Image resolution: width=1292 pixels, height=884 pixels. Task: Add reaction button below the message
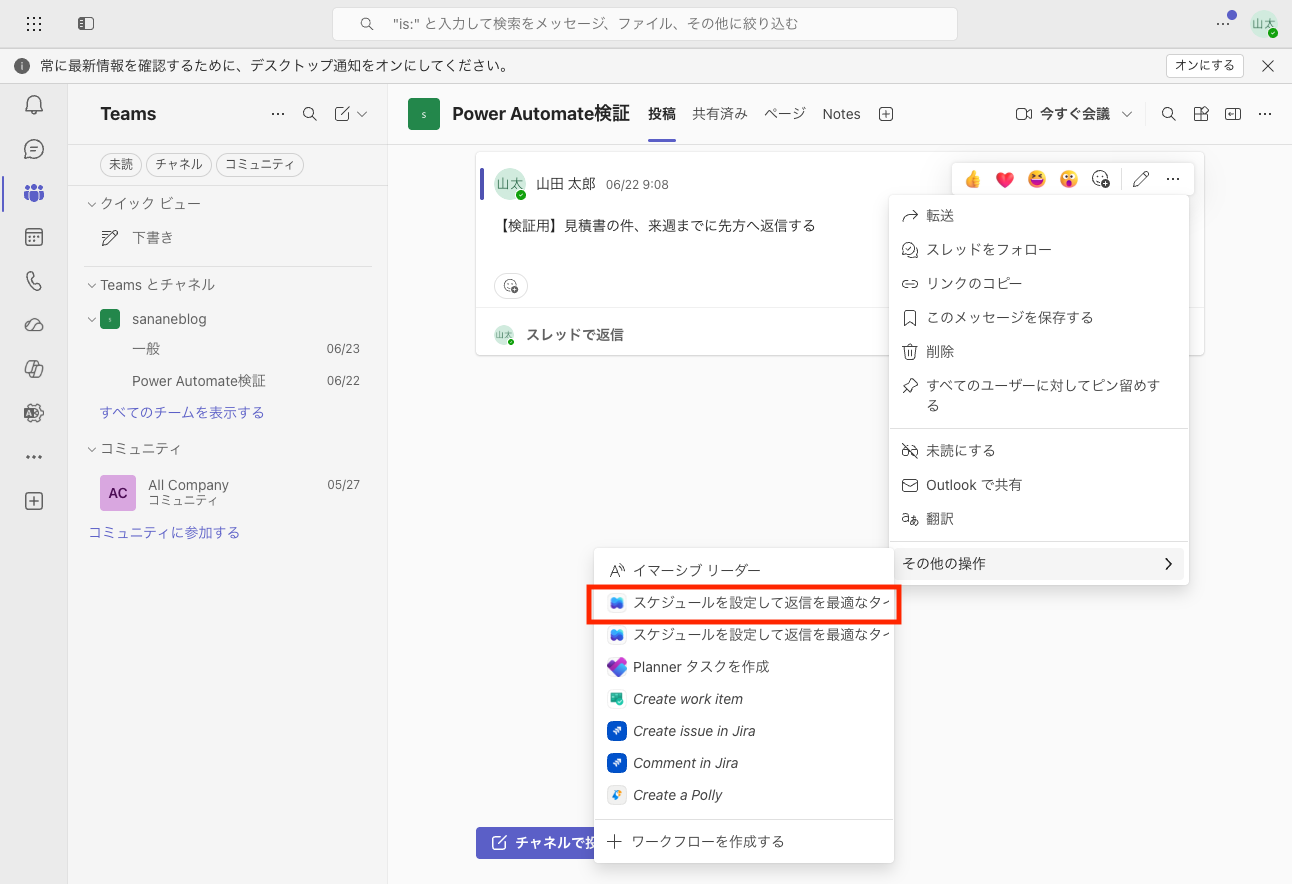[x=511, y=286]
